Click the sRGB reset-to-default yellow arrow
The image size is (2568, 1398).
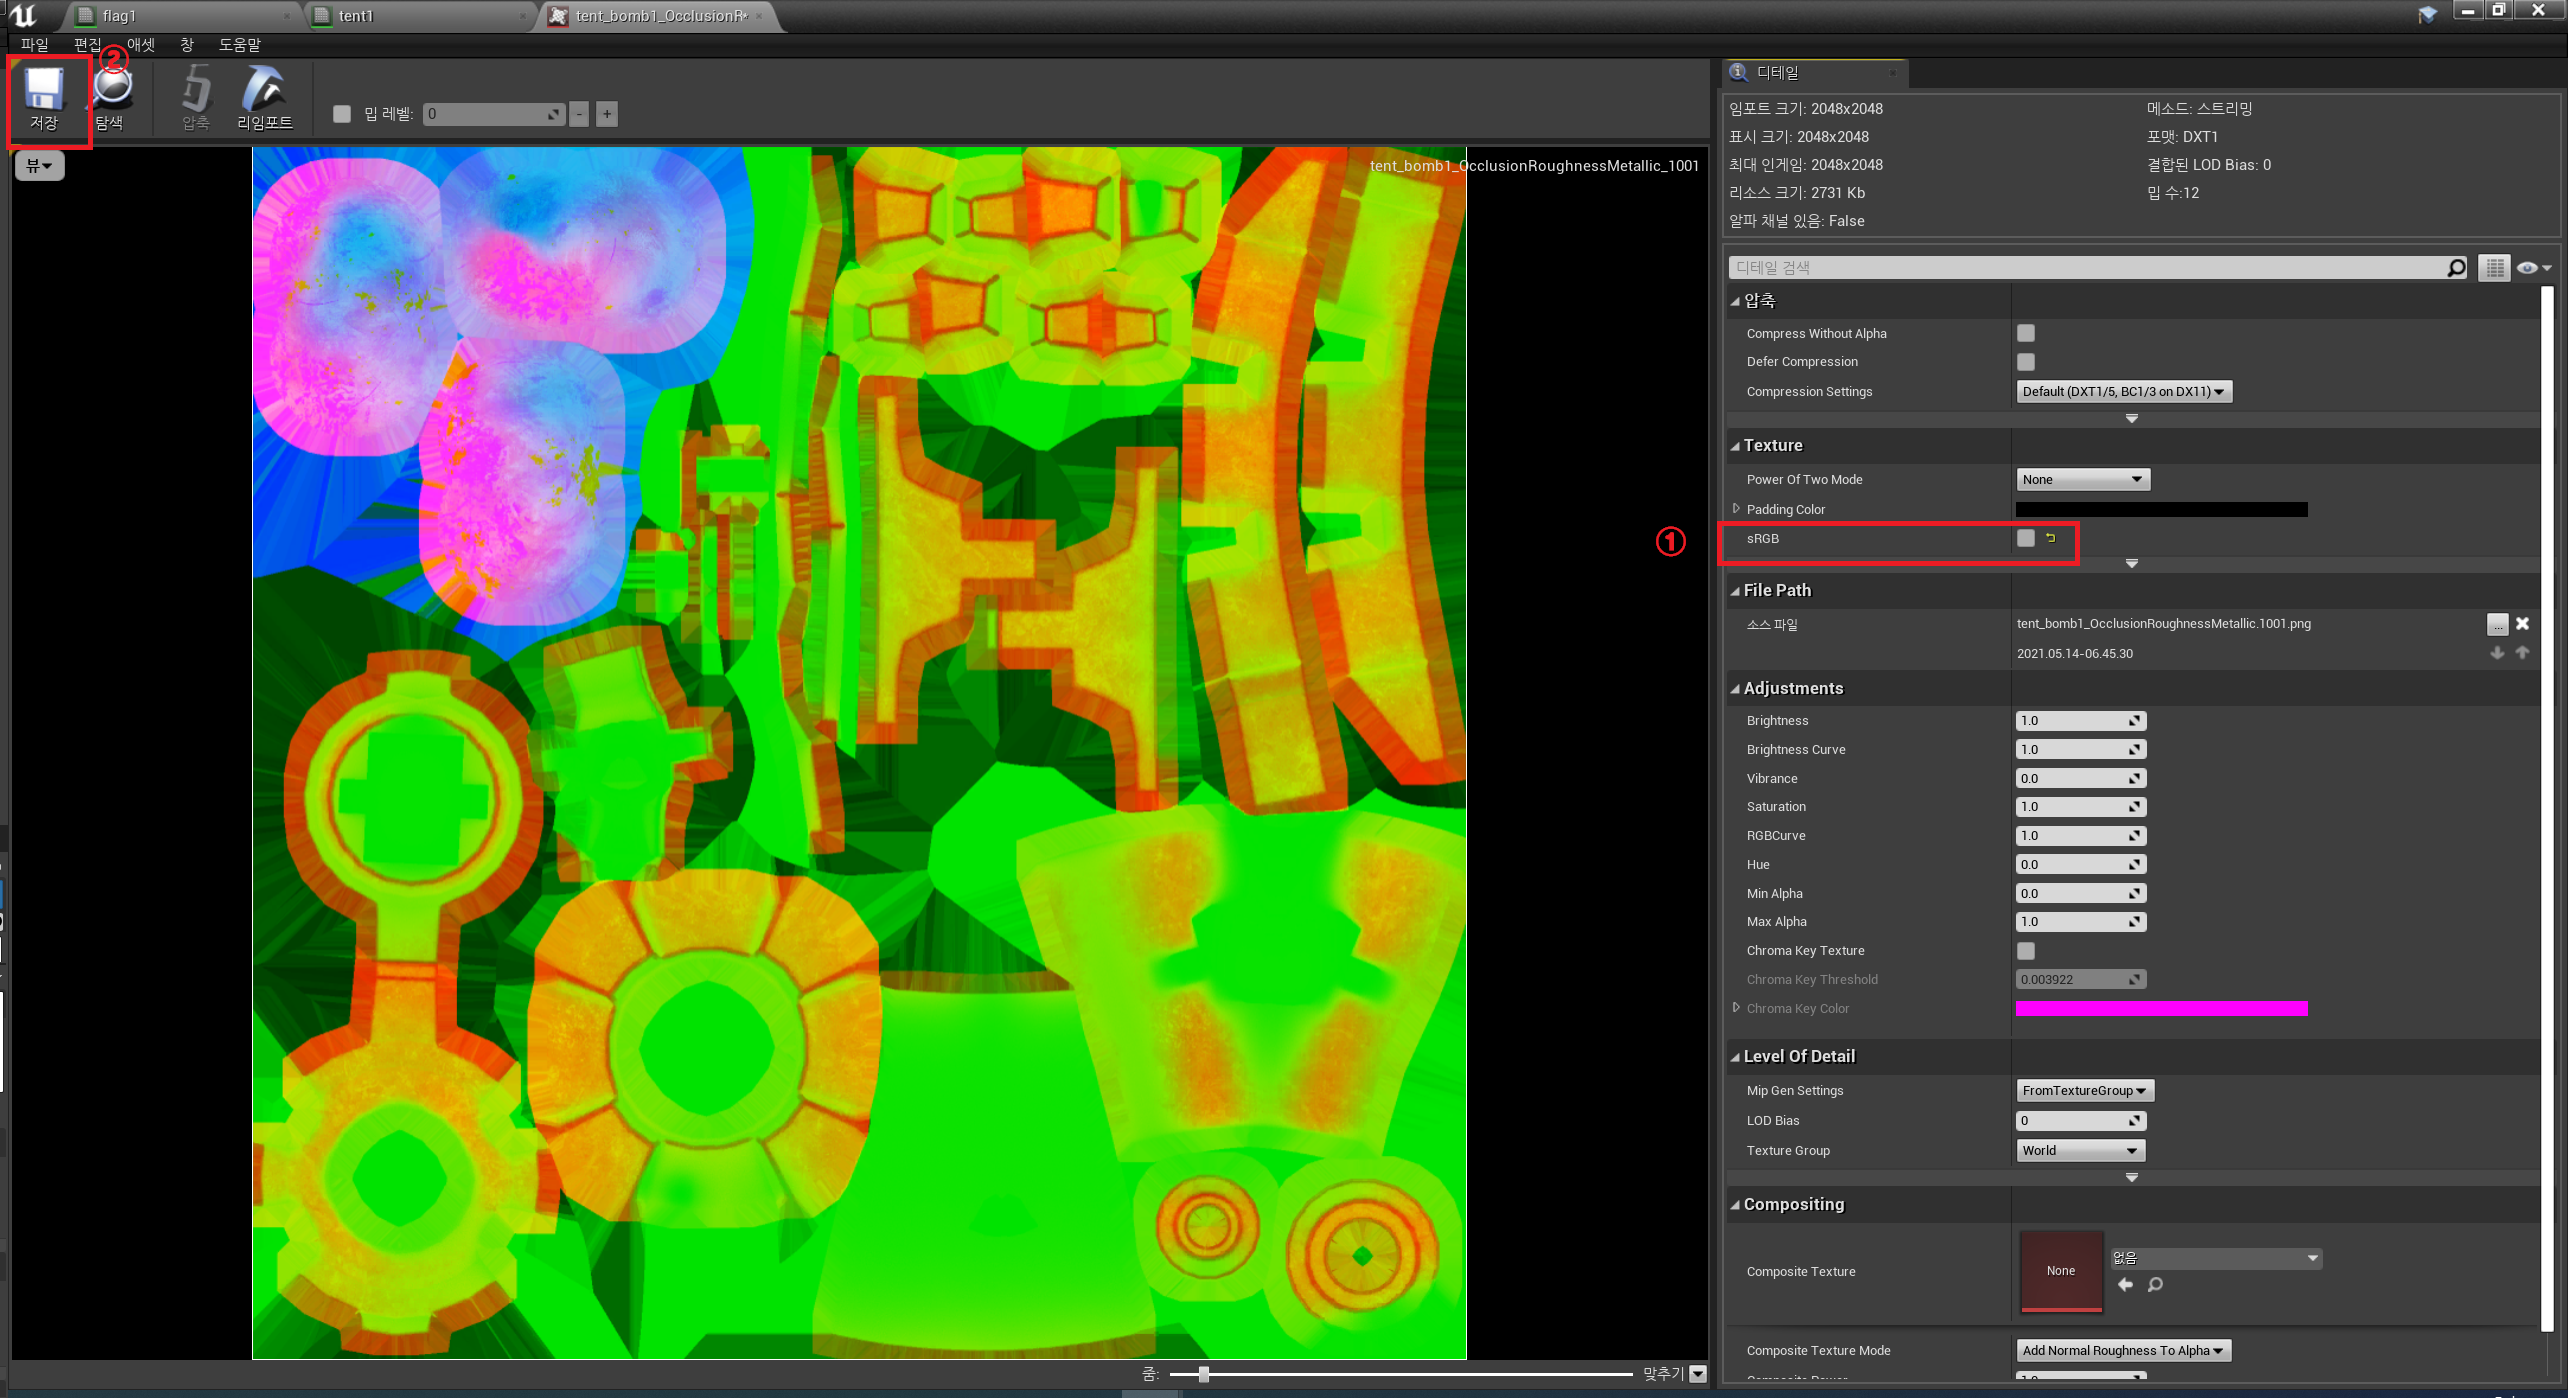tap(2050, 538)
